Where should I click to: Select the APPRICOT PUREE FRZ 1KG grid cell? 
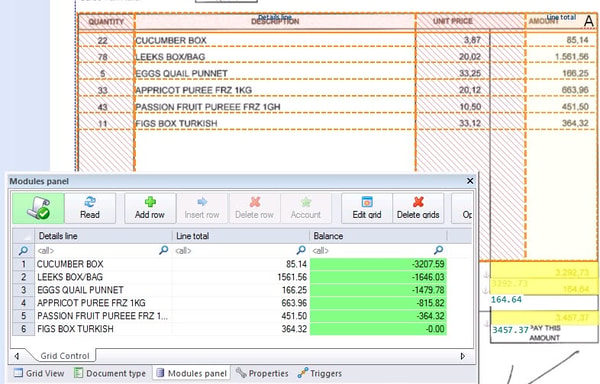coord(104,303)
